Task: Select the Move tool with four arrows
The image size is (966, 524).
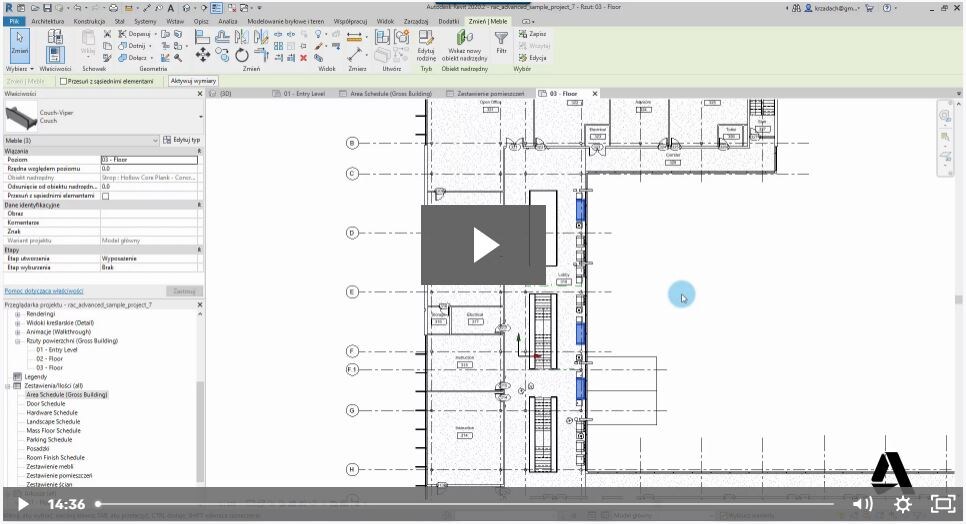Action: click(203, 55)
